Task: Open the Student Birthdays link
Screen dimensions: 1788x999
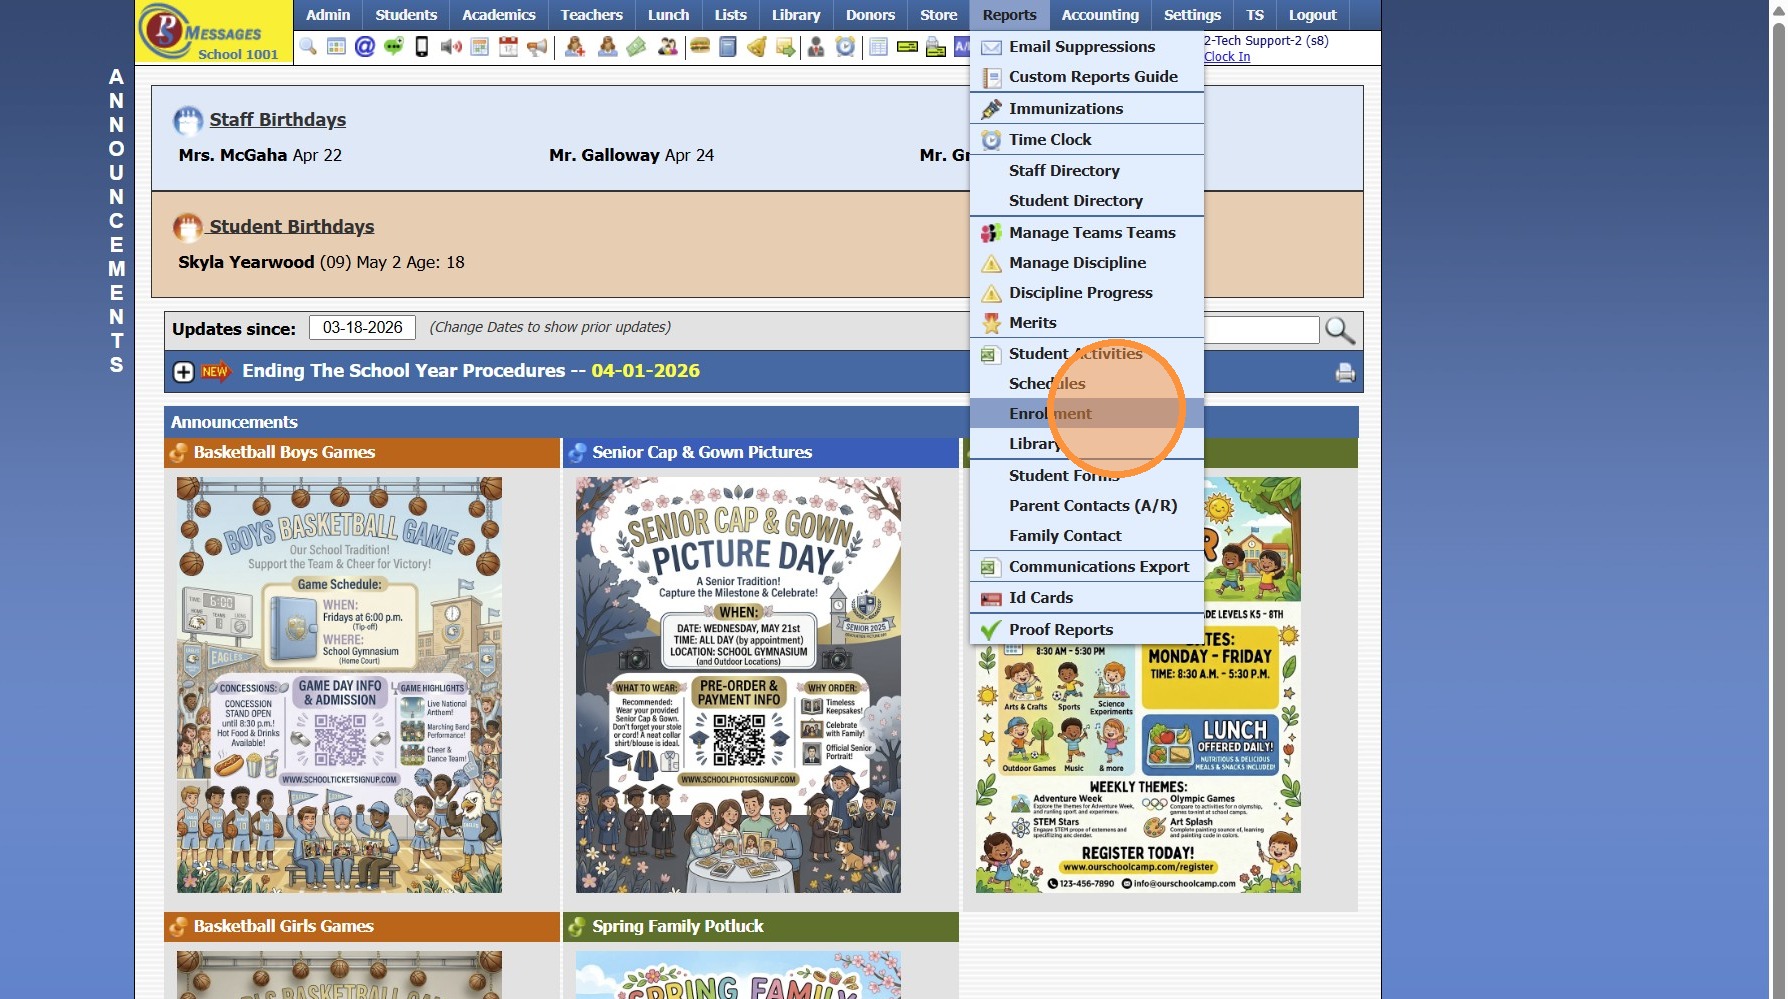Action: [x=292, y=227]
